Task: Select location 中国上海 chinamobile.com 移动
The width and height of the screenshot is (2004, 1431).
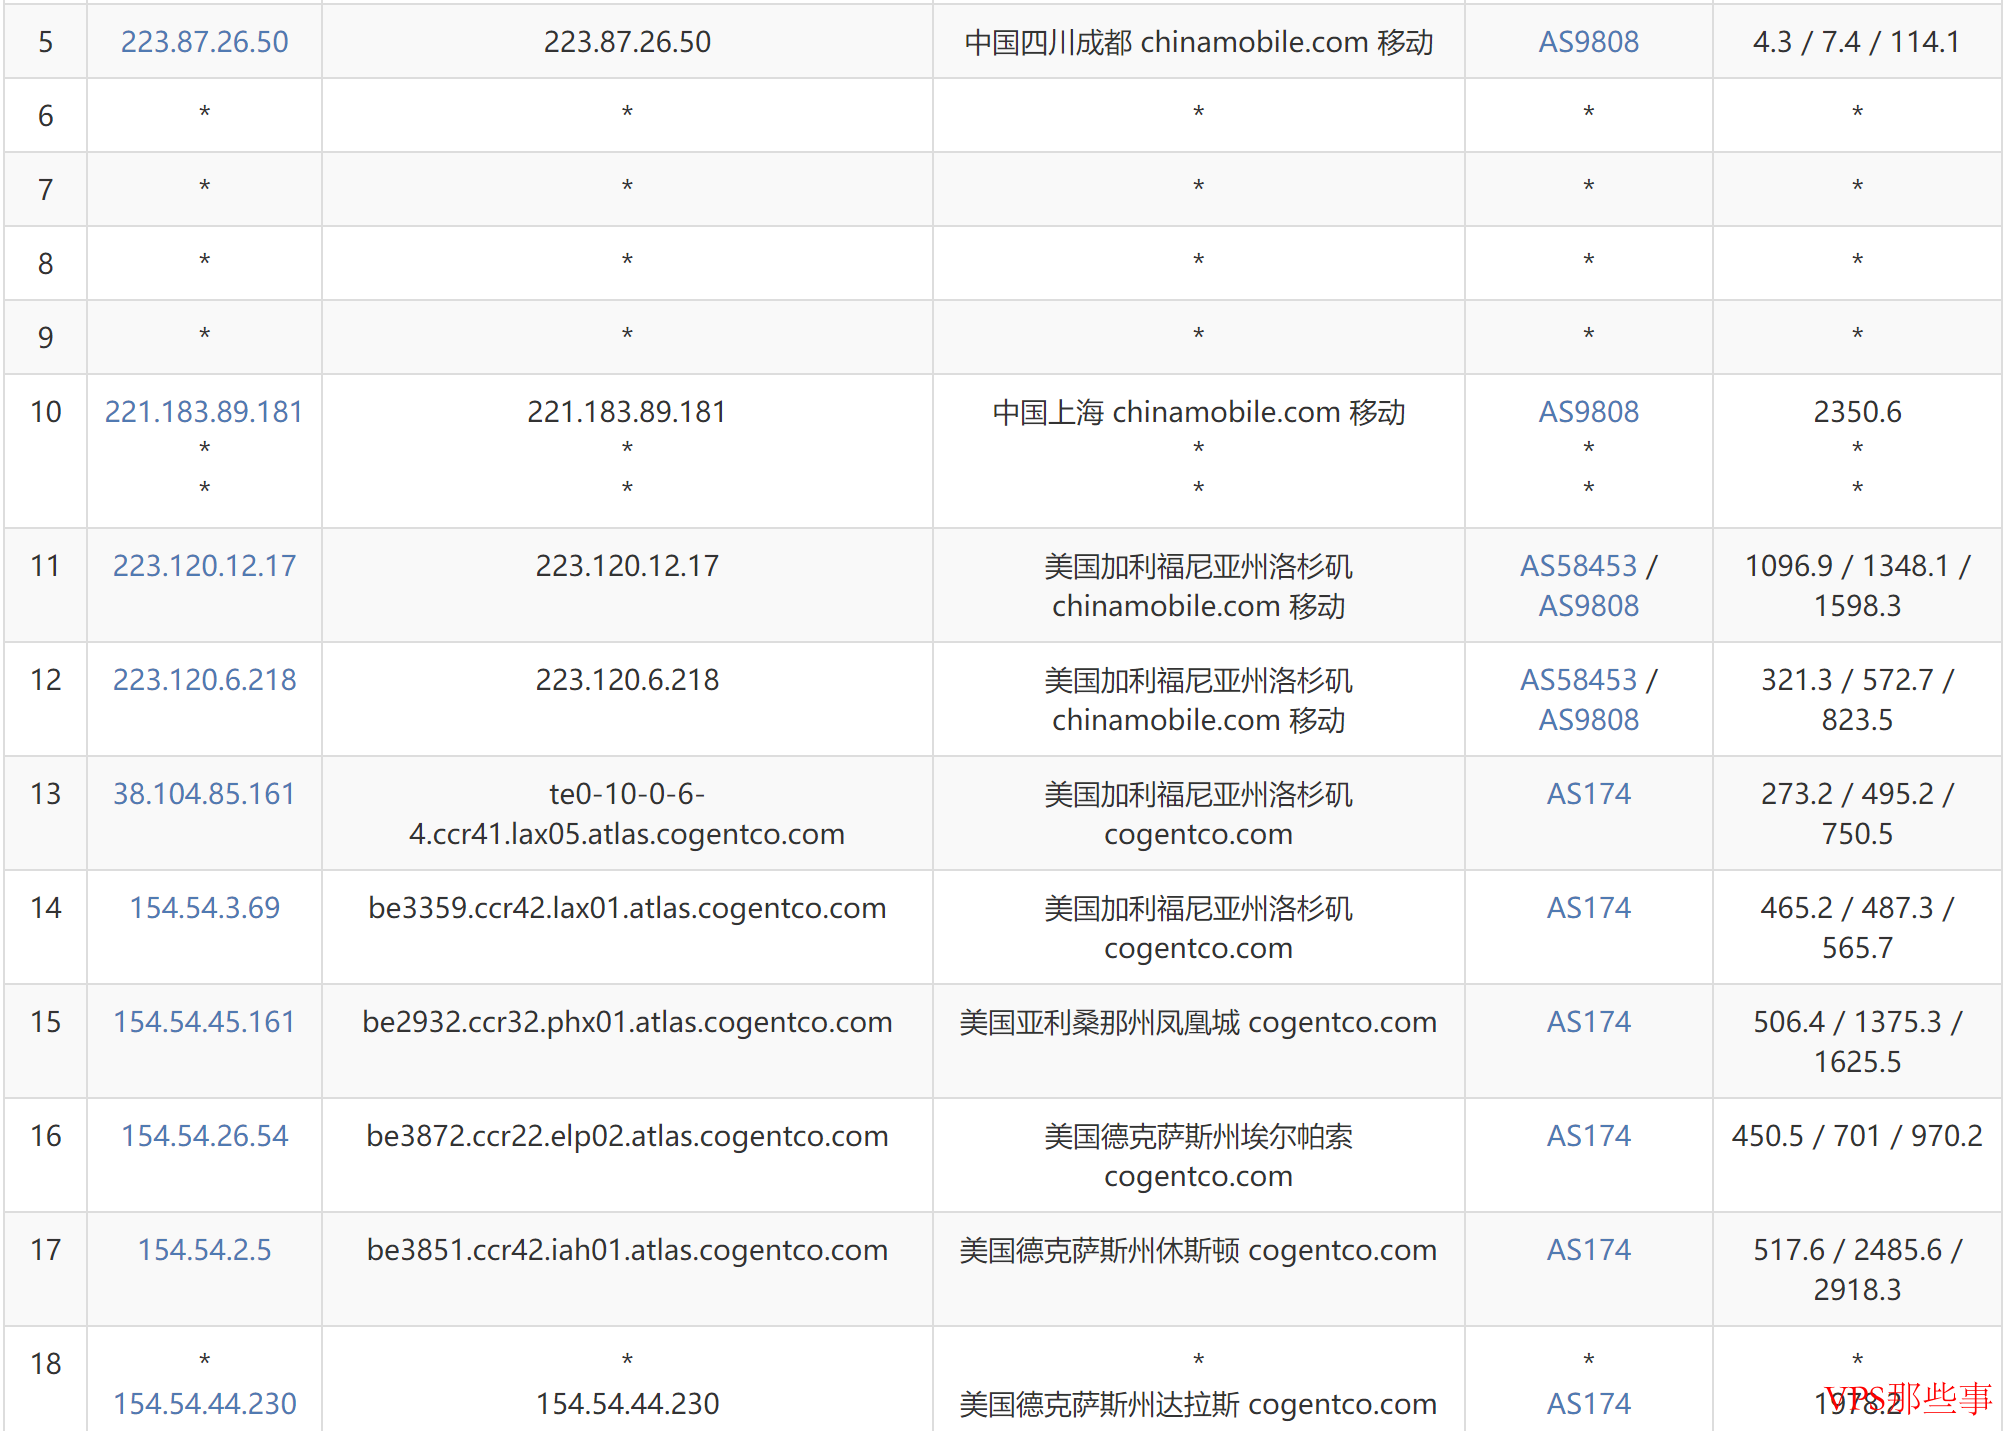Action: pos(1198,412)
